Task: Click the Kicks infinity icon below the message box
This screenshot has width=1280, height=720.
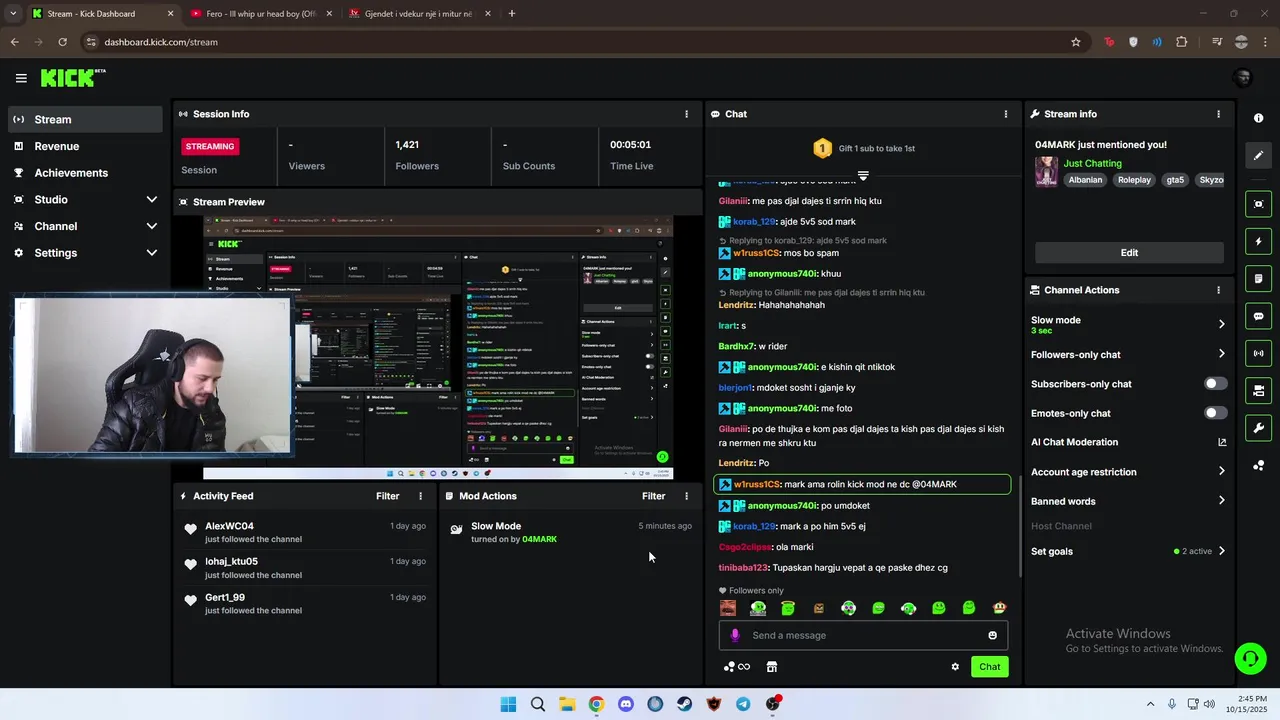Action: 737,667
